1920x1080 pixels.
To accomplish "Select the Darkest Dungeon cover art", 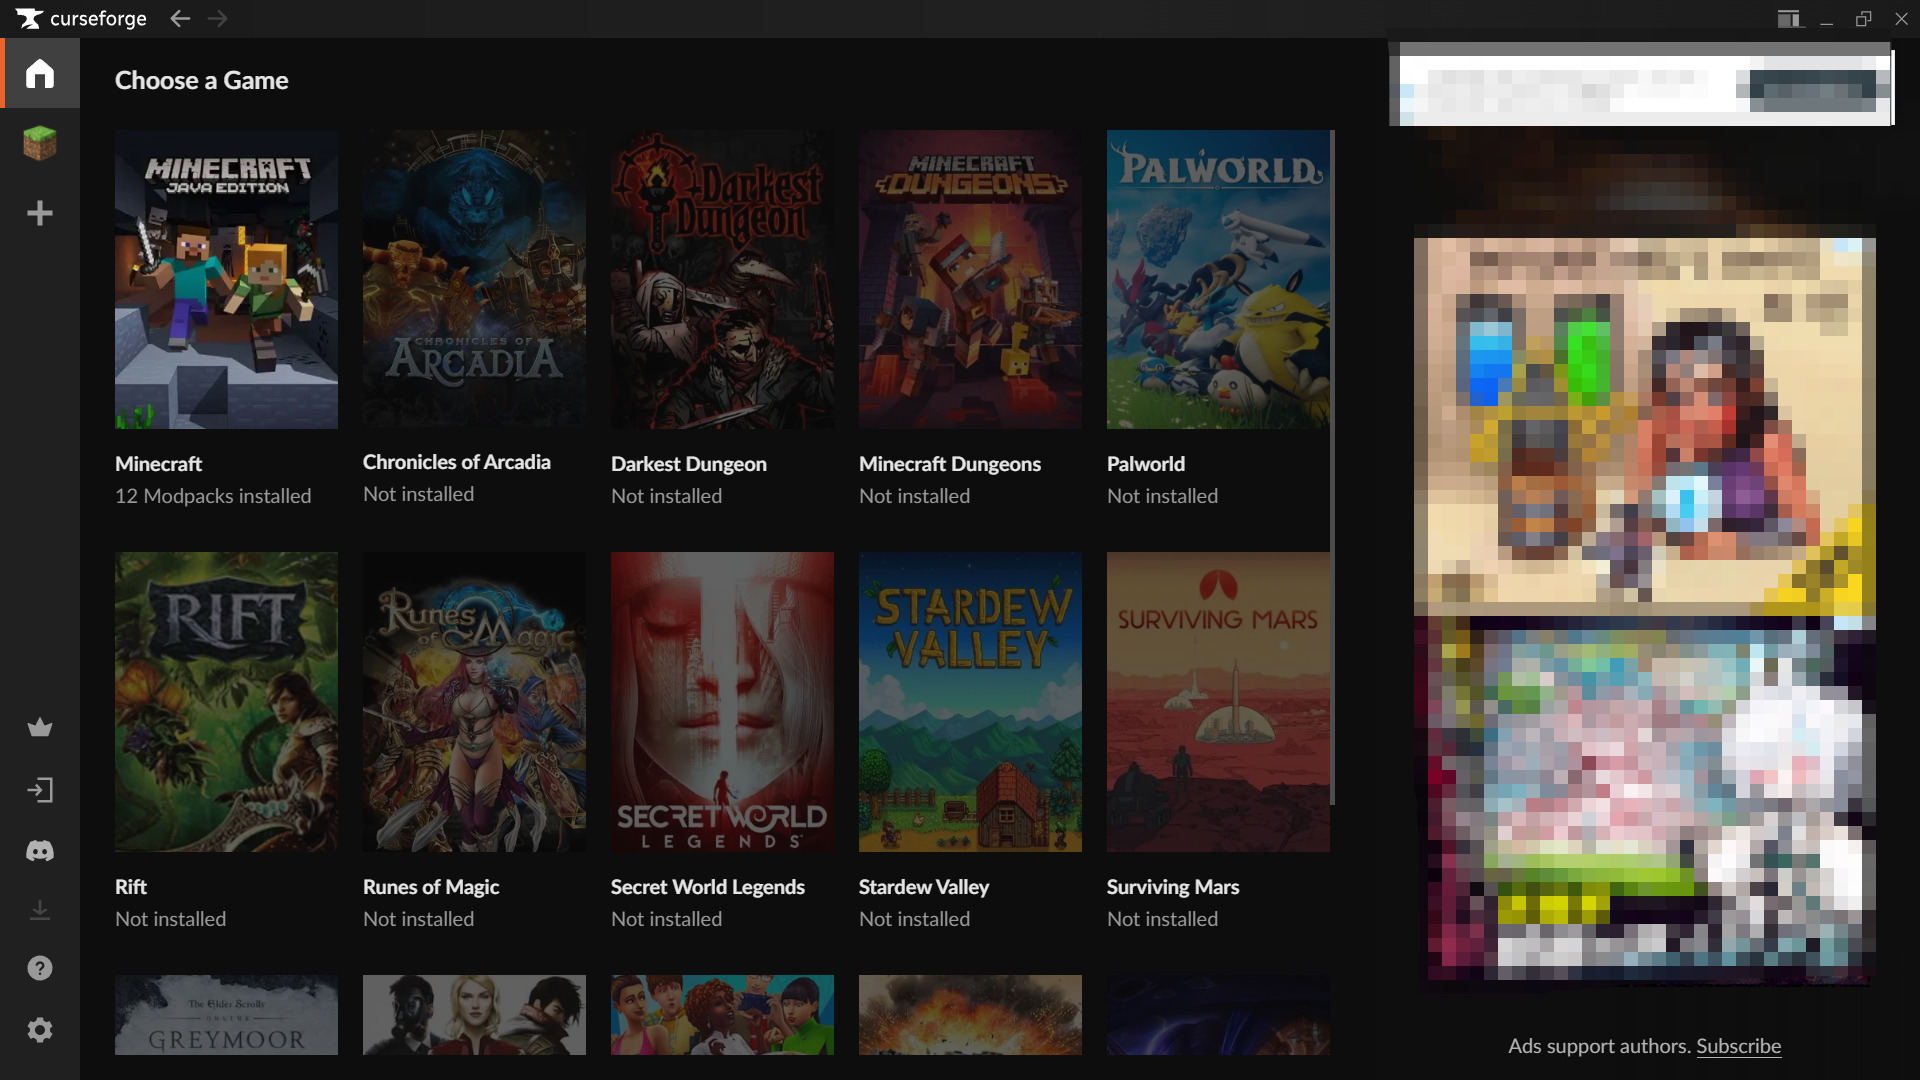I will (x=722, y=280).
